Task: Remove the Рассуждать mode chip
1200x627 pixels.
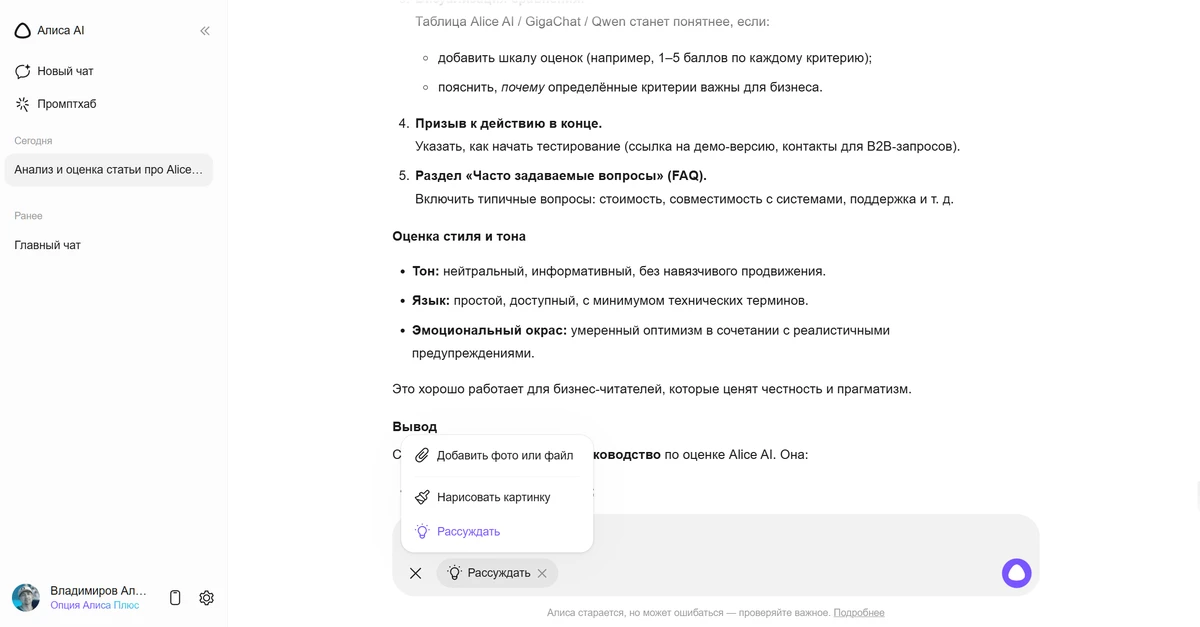Action: [542, 573]
